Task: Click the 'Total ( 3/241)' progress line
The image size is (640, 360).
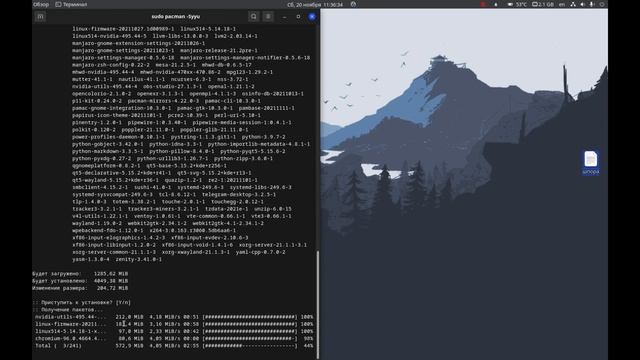Action: pos(174,346)
